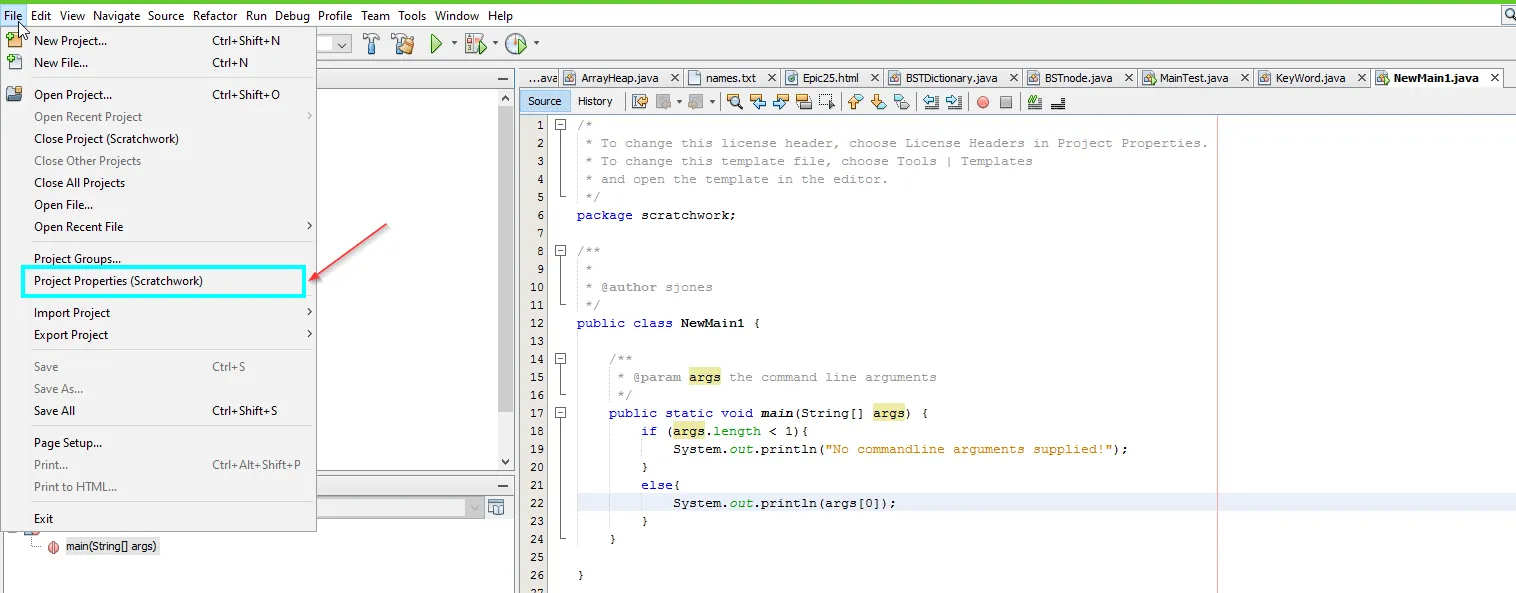The width and height of the screenshot is (1516, 593).
Task: Click the Build Project hammer icon
Action: click(371, 44)
